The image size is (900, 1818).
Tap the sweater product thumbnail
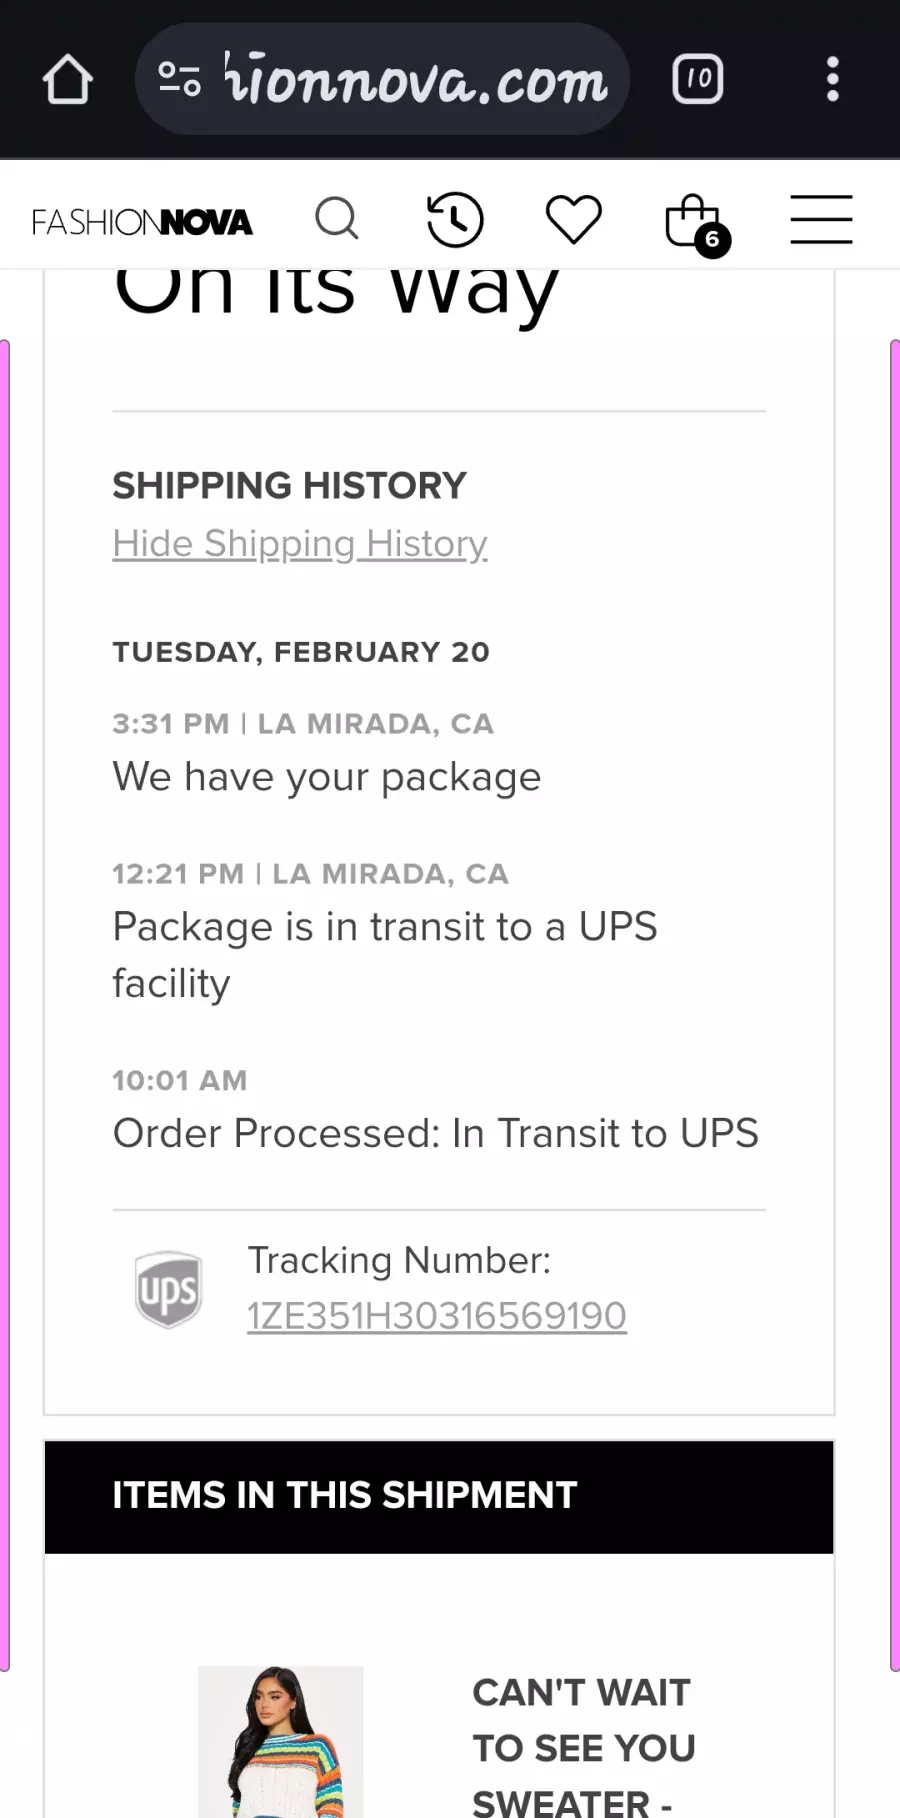(280, 1741)
